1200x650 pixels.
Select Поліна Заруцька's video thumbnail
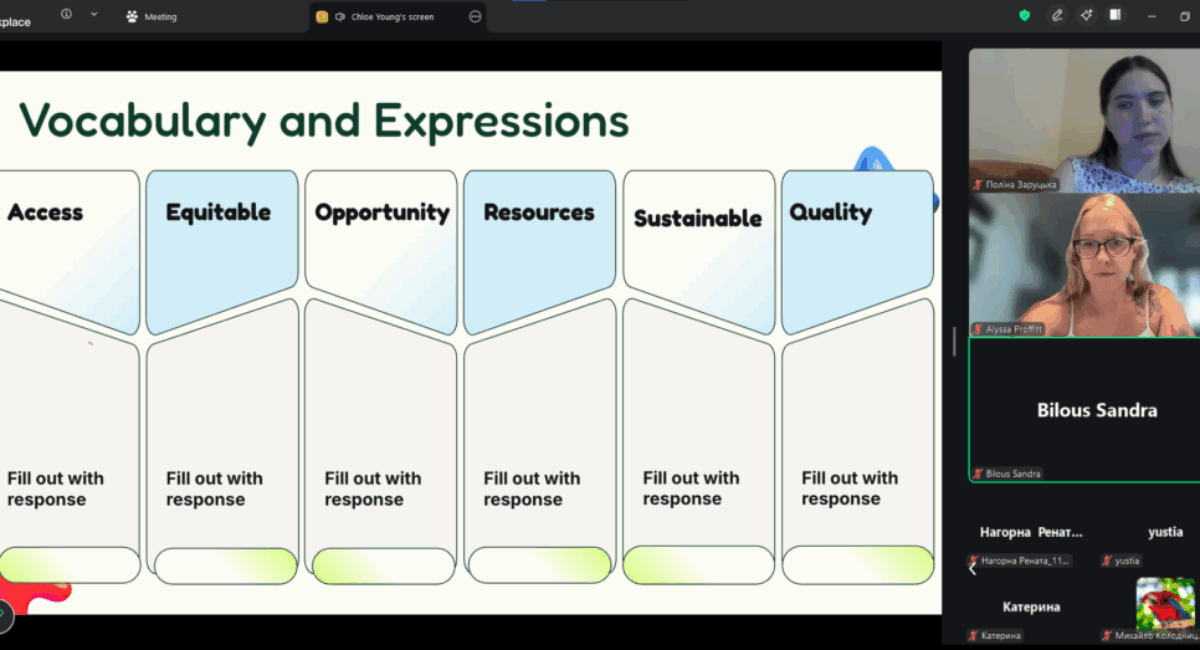[1084, 120]
